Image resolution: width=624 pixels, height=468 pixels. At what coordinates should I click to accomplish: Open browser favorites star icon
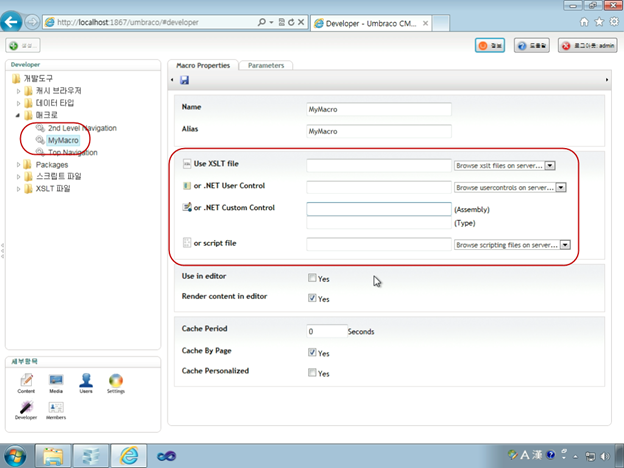click(x=599, y=22)
